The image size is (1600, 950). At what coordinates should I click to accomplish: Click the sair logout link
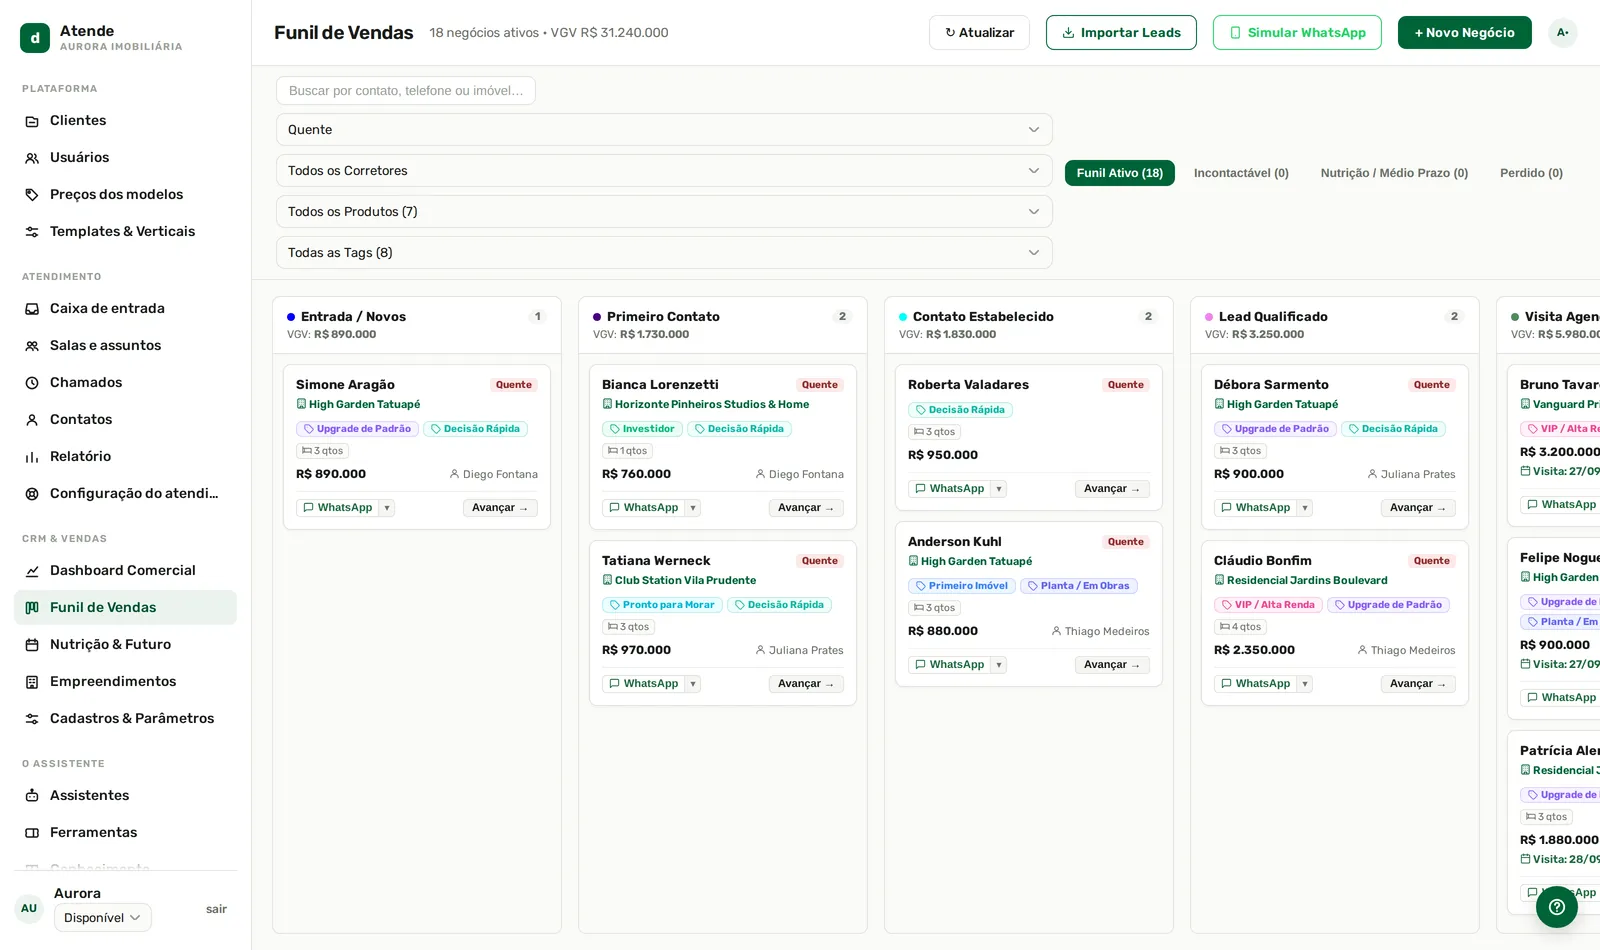point(216,909)
